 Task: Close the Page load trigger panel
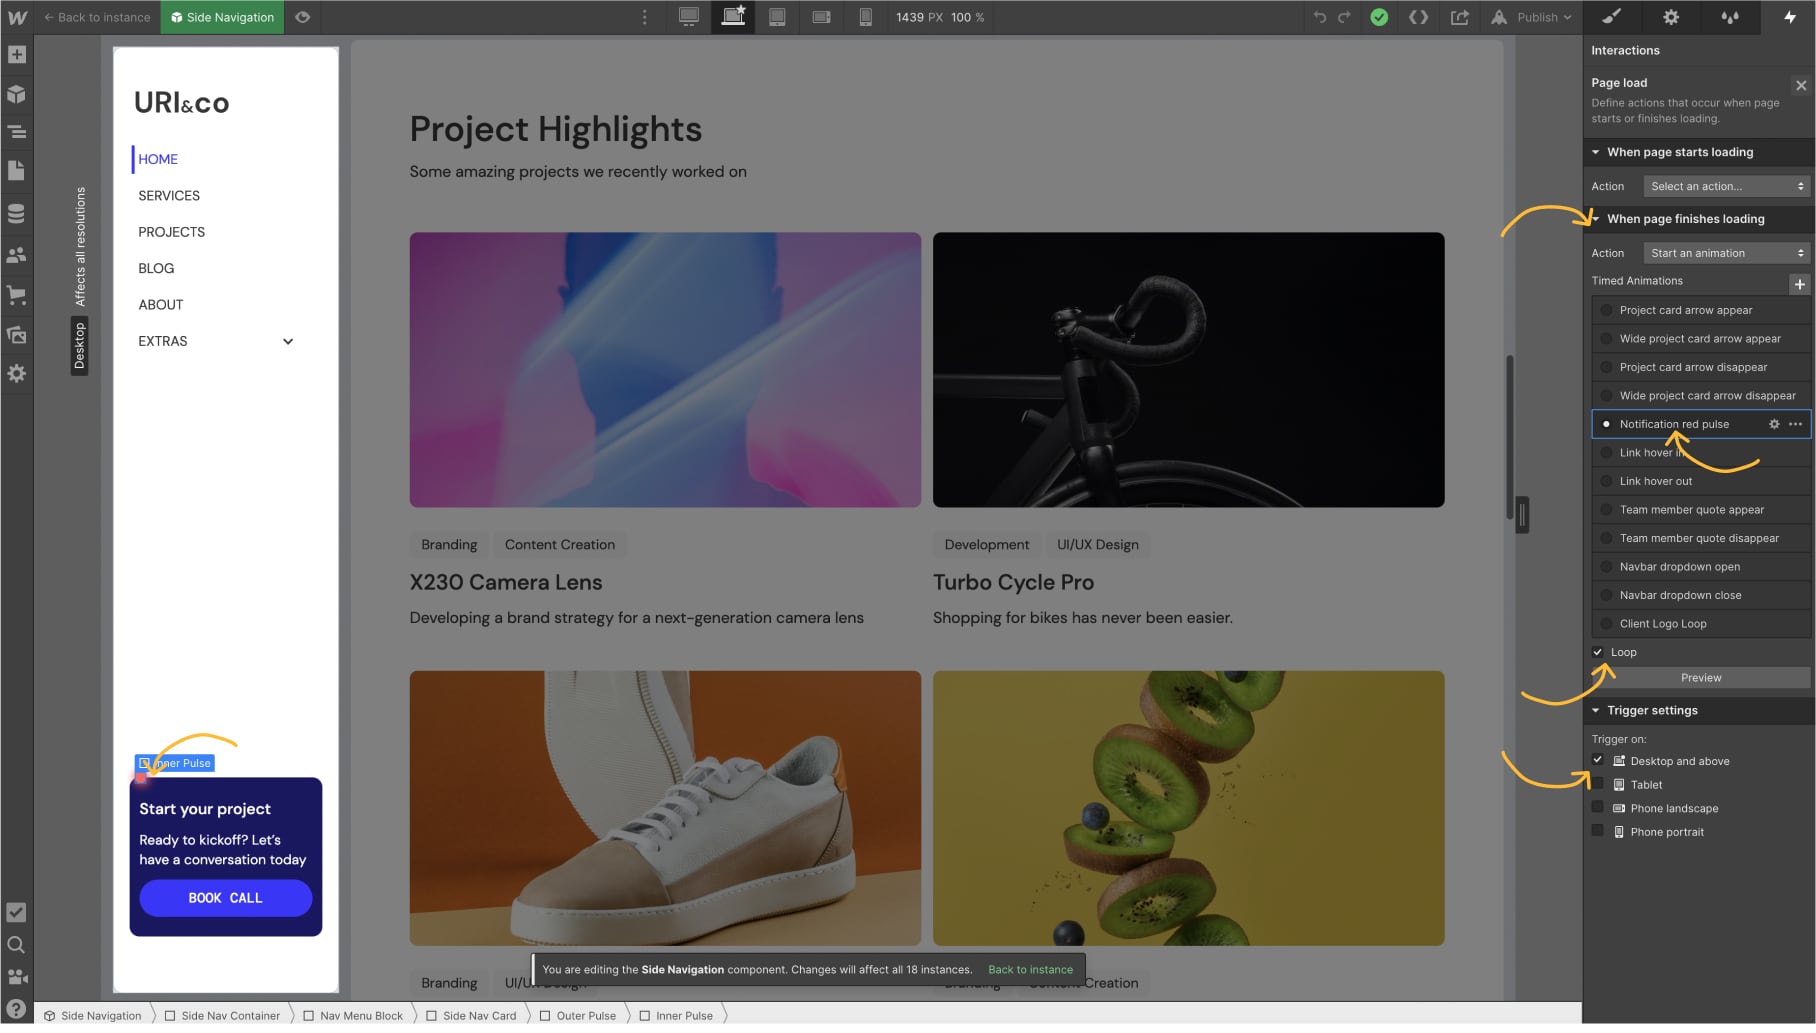click(1801, 85)
